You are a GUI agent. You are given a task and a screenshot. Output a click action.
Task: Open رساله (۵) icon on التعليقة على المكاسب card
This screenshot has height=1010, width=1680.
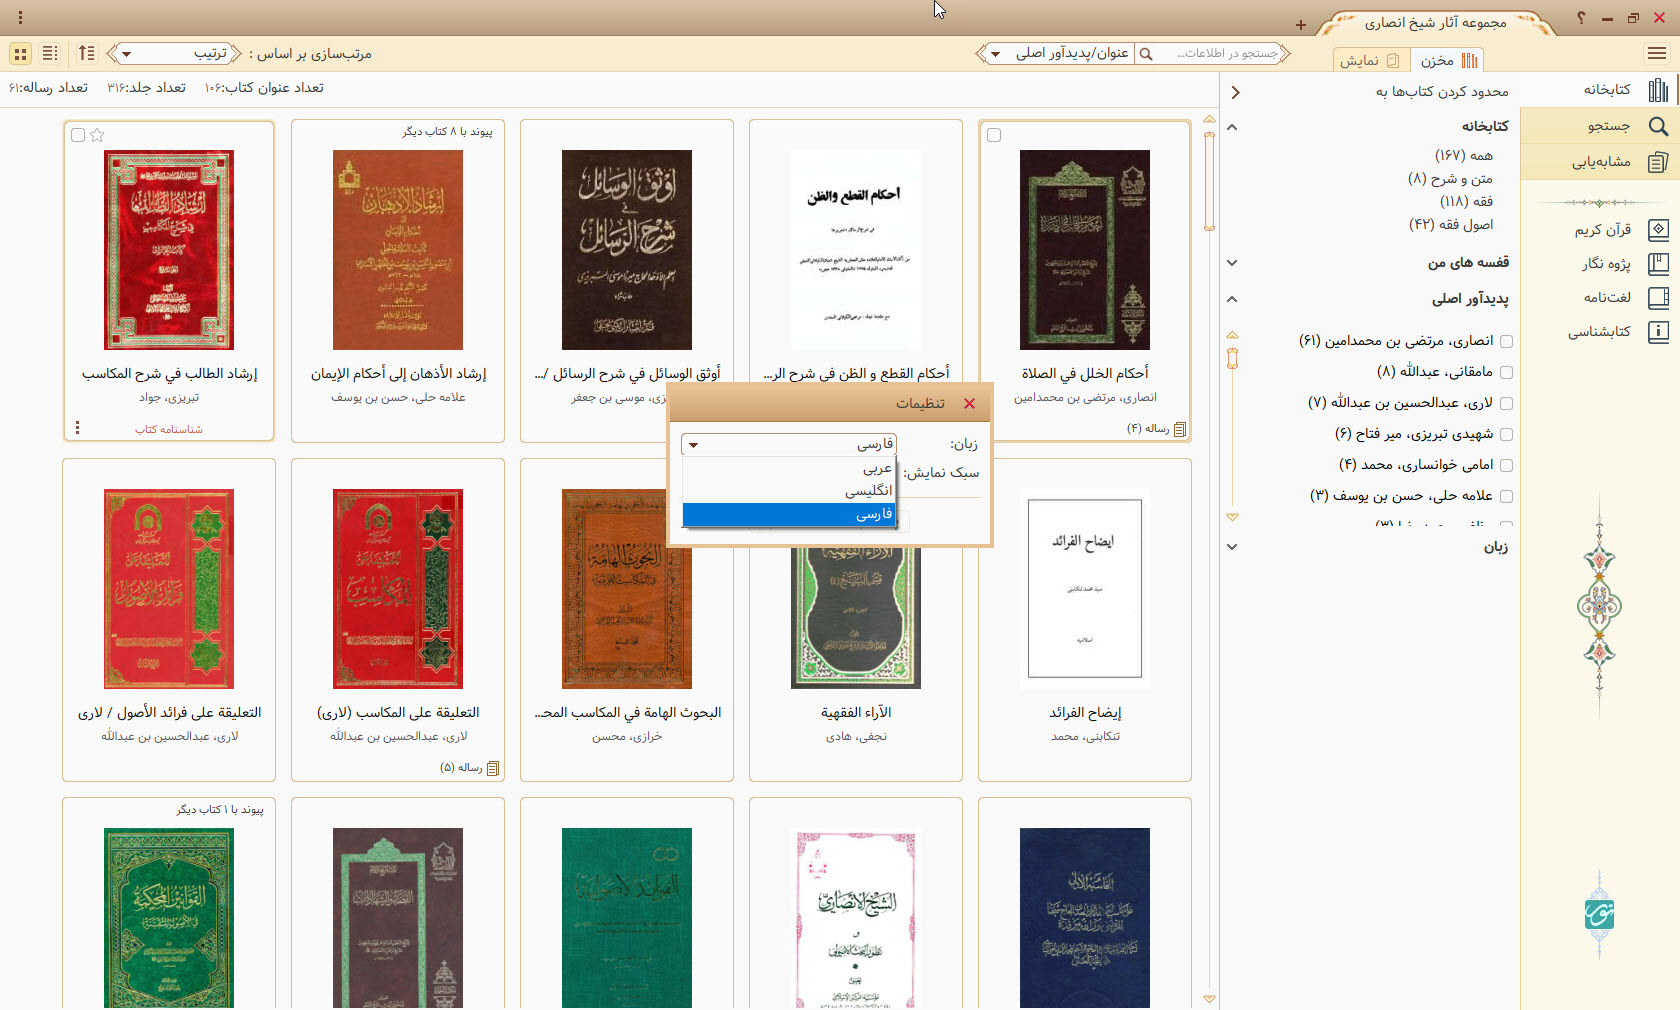tap(493, 768)
